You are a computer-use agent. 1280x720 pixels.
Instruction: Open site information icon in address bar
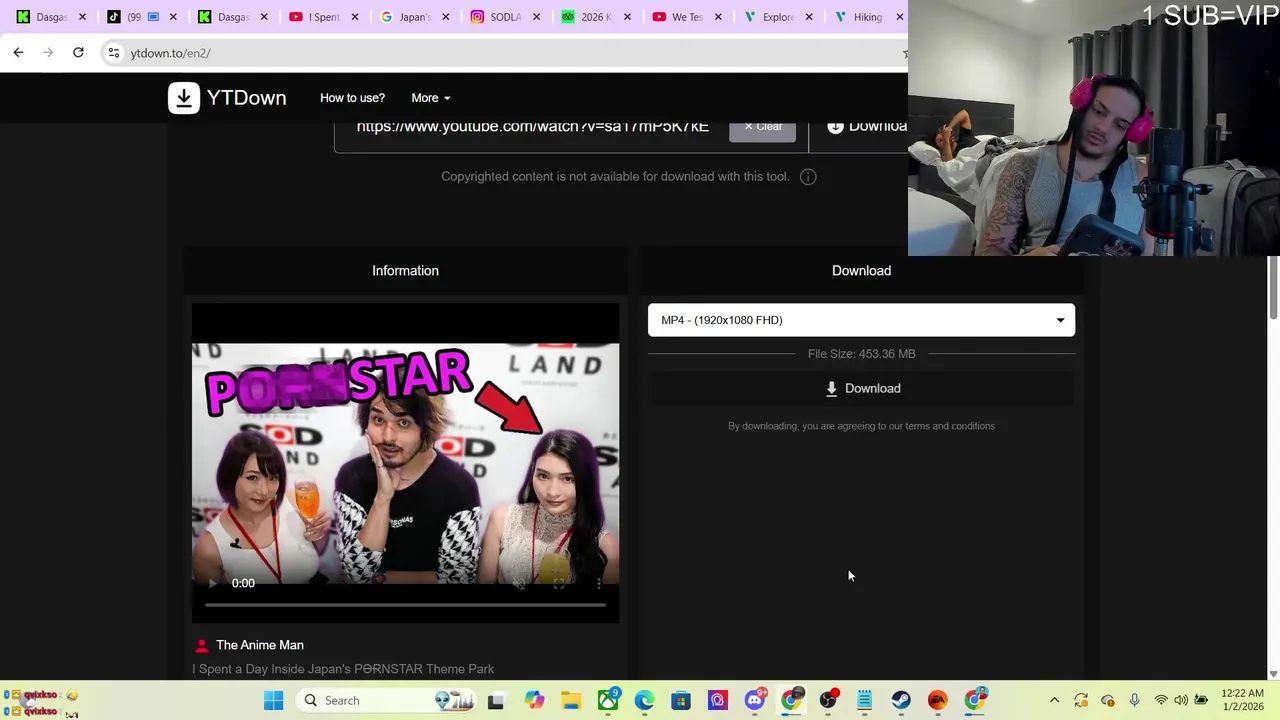[x=113, y=53]
